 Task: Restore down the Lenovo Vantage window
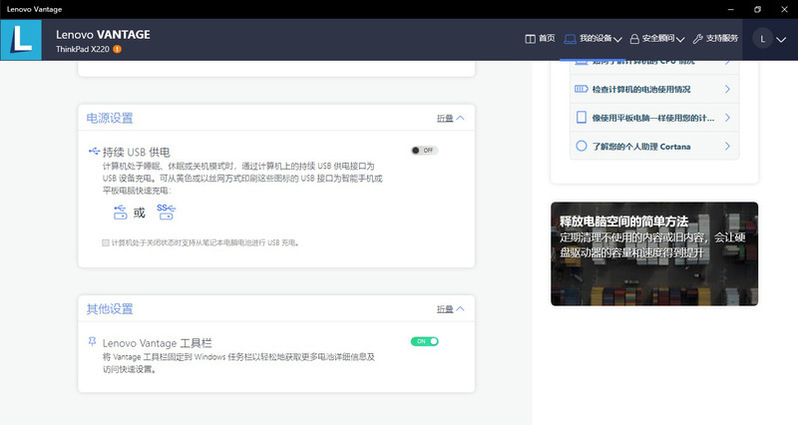point(757,9)
